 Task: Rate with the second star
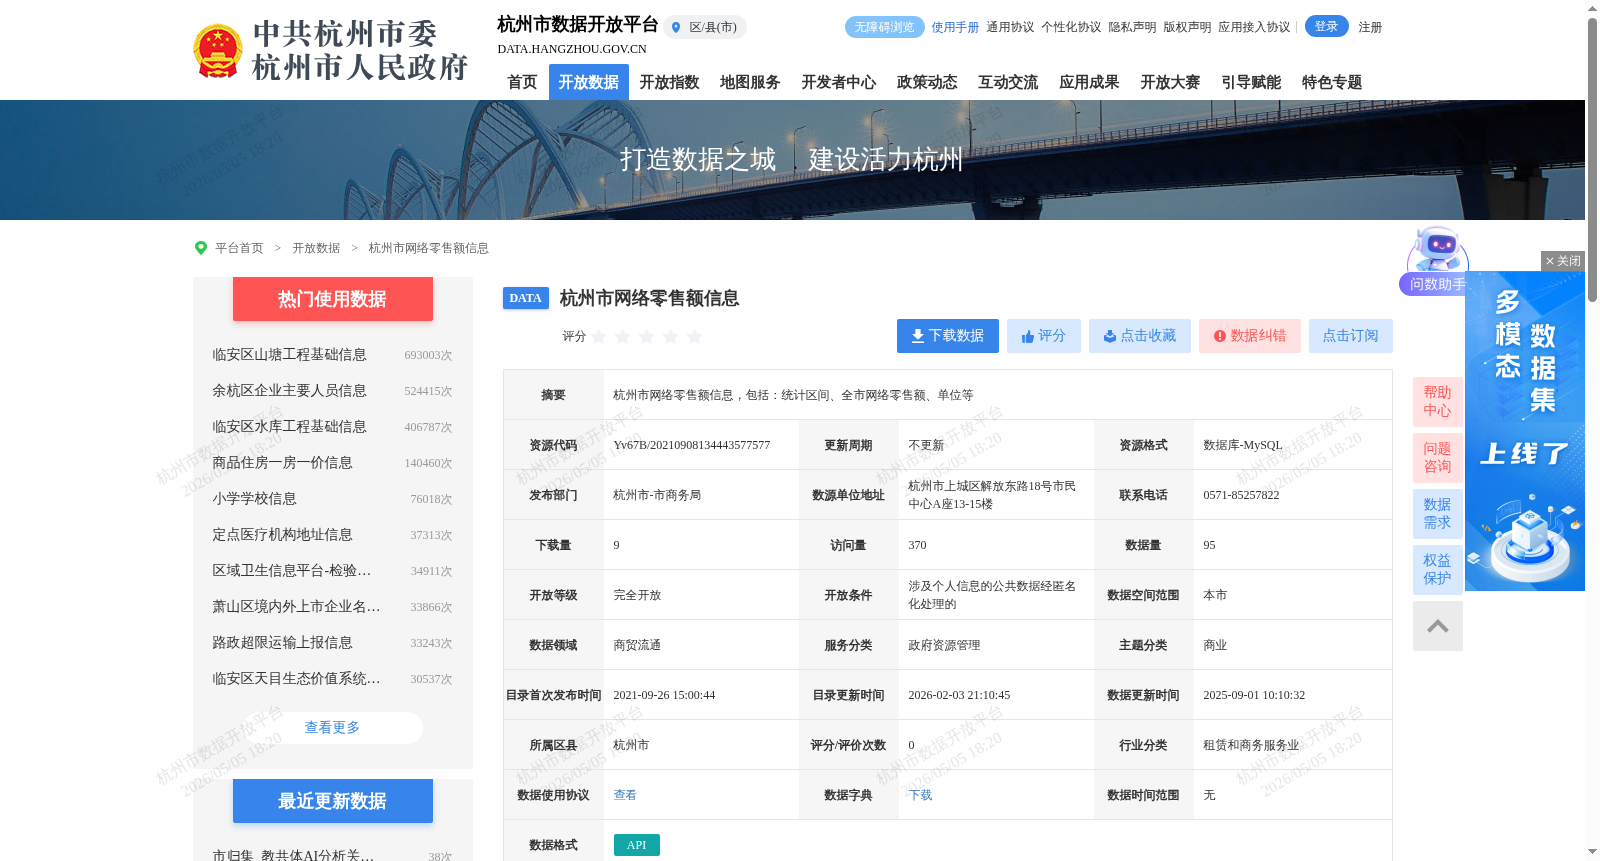(x=623, y=337)
